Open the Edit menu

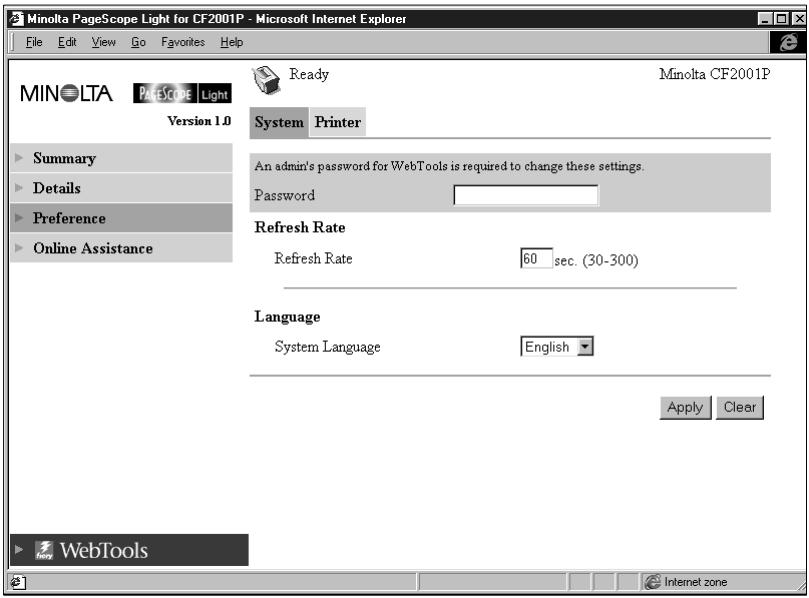tap(67, 42)
